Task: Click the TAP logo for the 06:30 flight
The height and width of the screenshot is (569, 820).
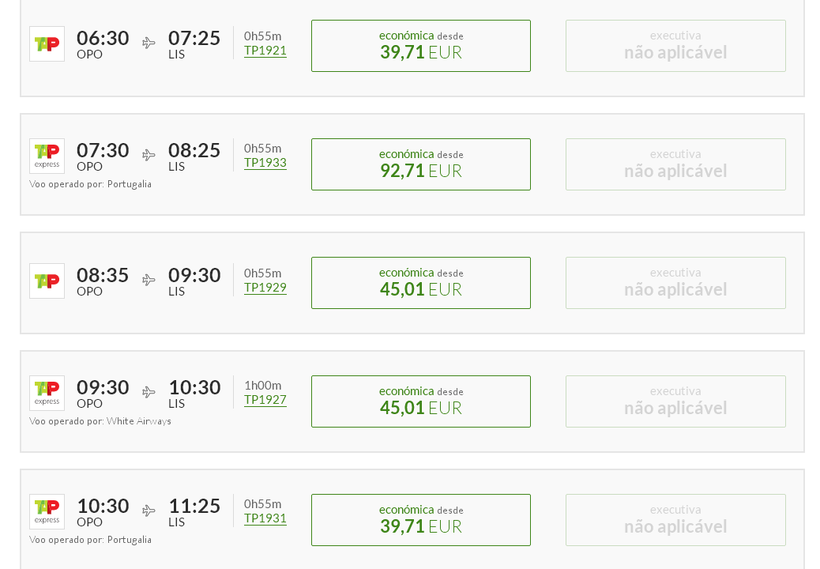Action: (x=47, y=44)
